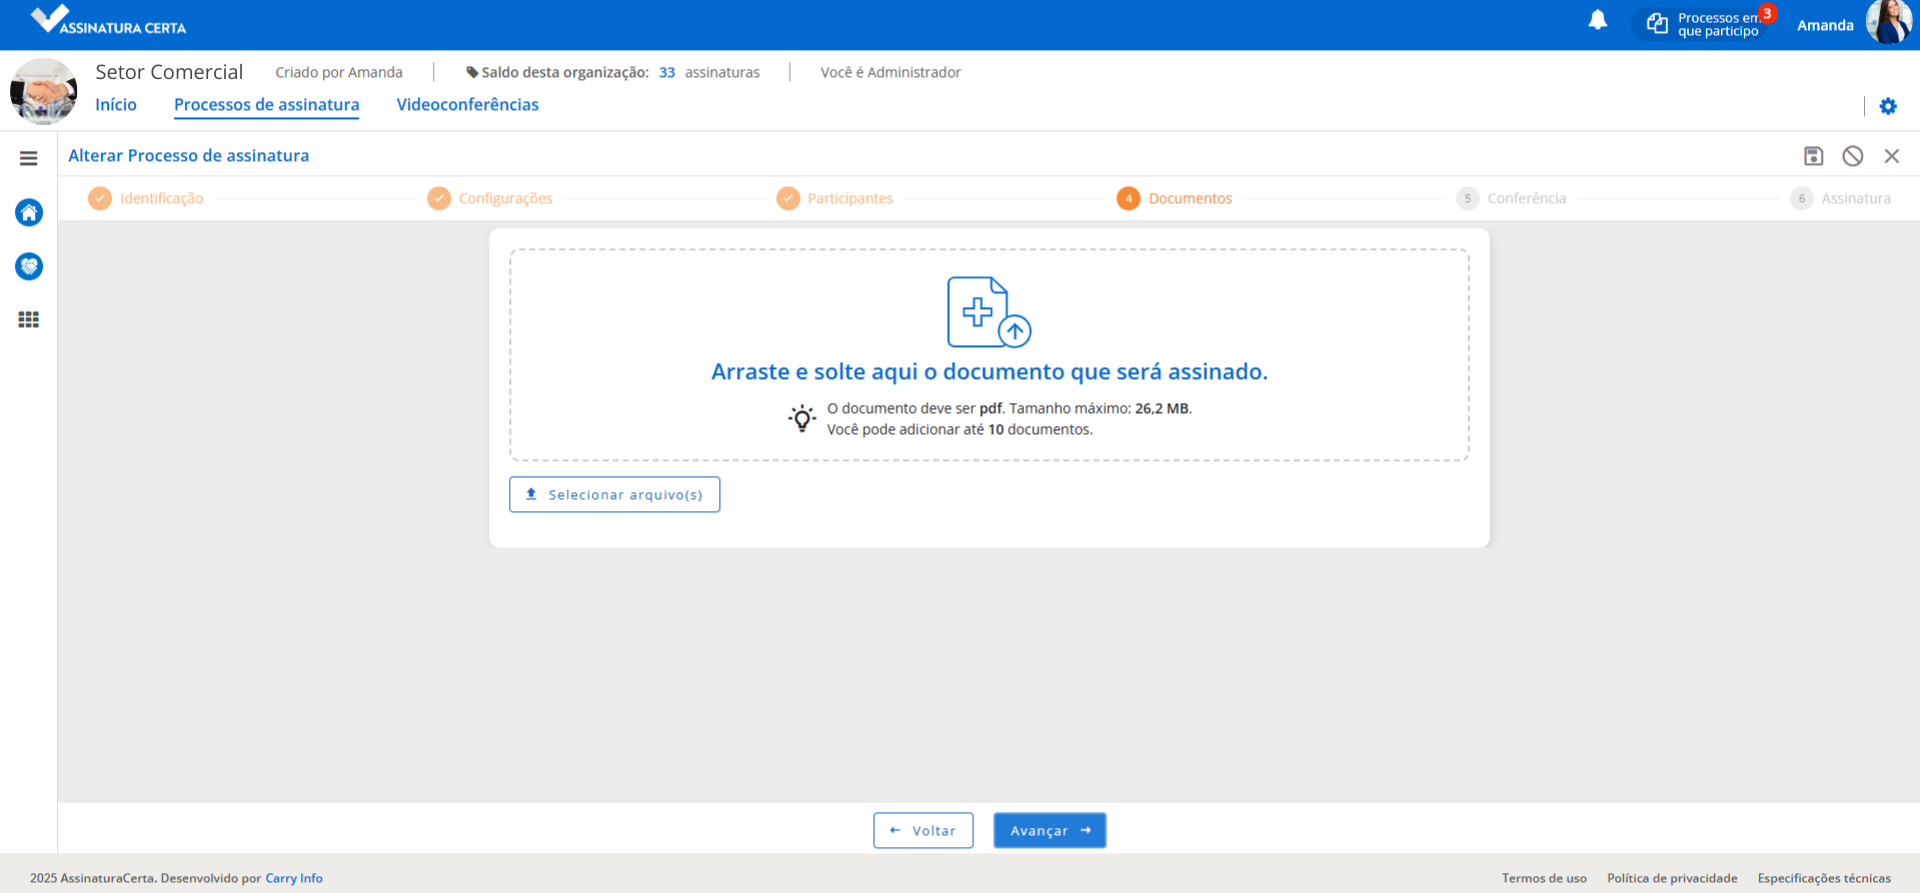Go to home via sidebar house icon
Viewport: 1920px width, 893px height.
[x=29, y=212]
